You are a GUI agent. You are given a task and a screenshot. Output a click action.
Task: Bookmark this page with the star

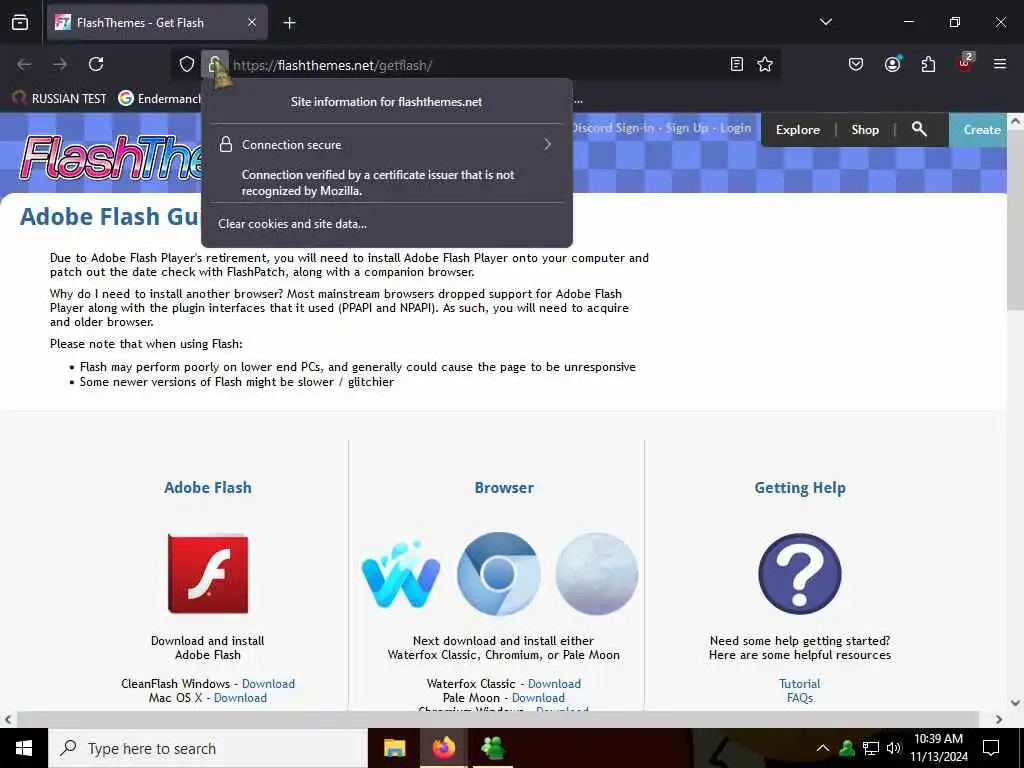point(765,64)
